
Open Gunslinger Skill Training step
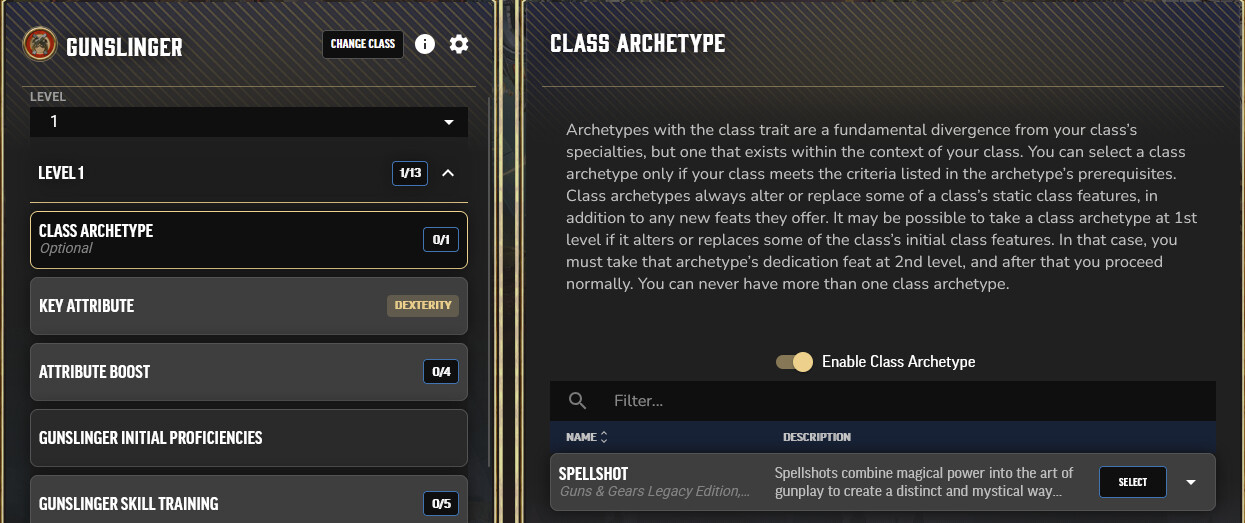point(248,503)
